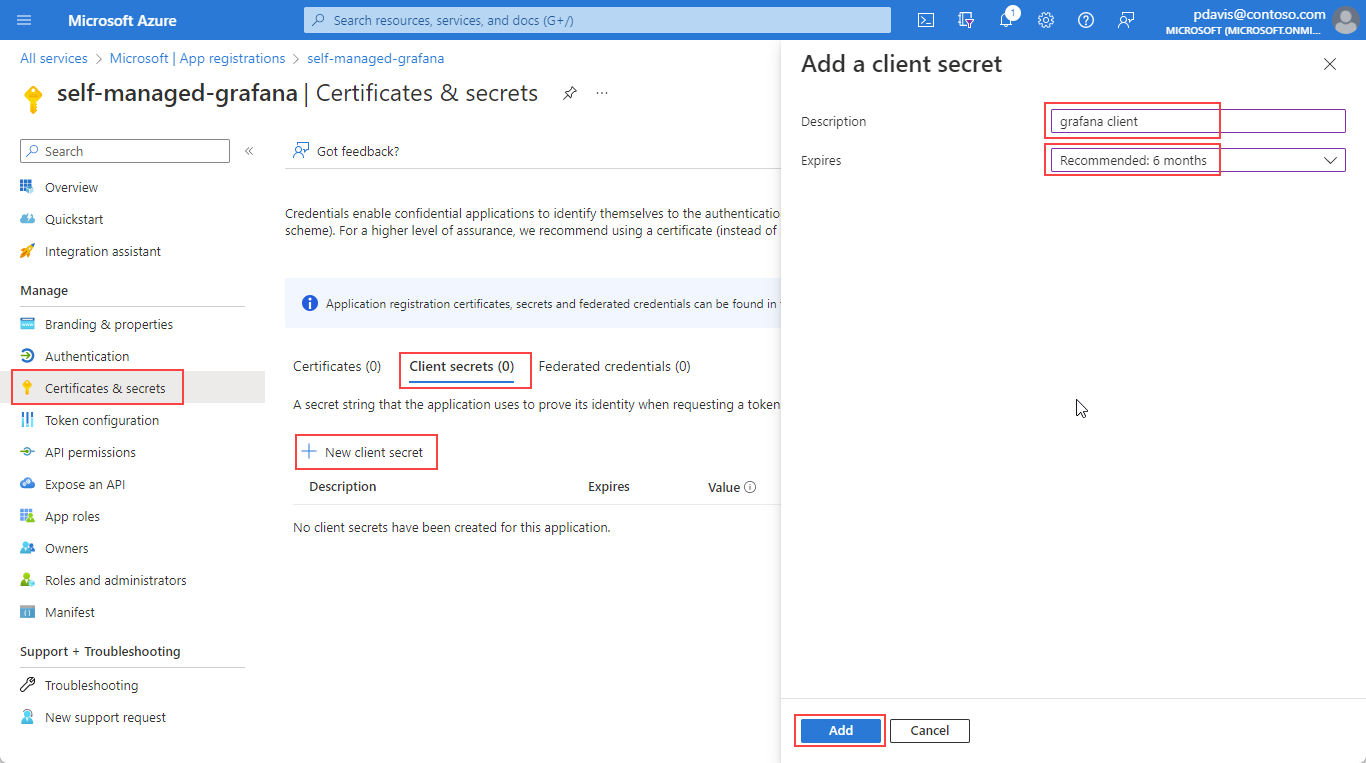The height and width of the screenshot is (763, 1366).
Task: Cancel adding the client secret
Action: [930, 731]
